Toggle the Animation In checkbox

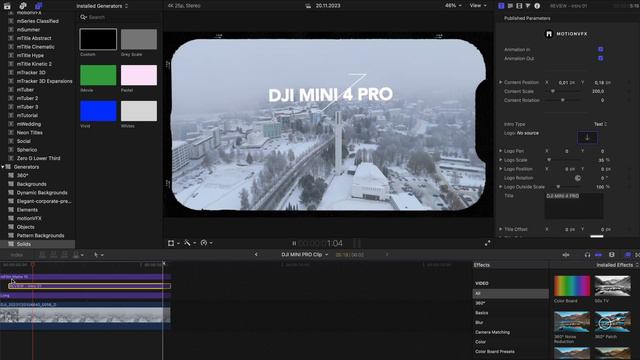[x=600, y=49]
